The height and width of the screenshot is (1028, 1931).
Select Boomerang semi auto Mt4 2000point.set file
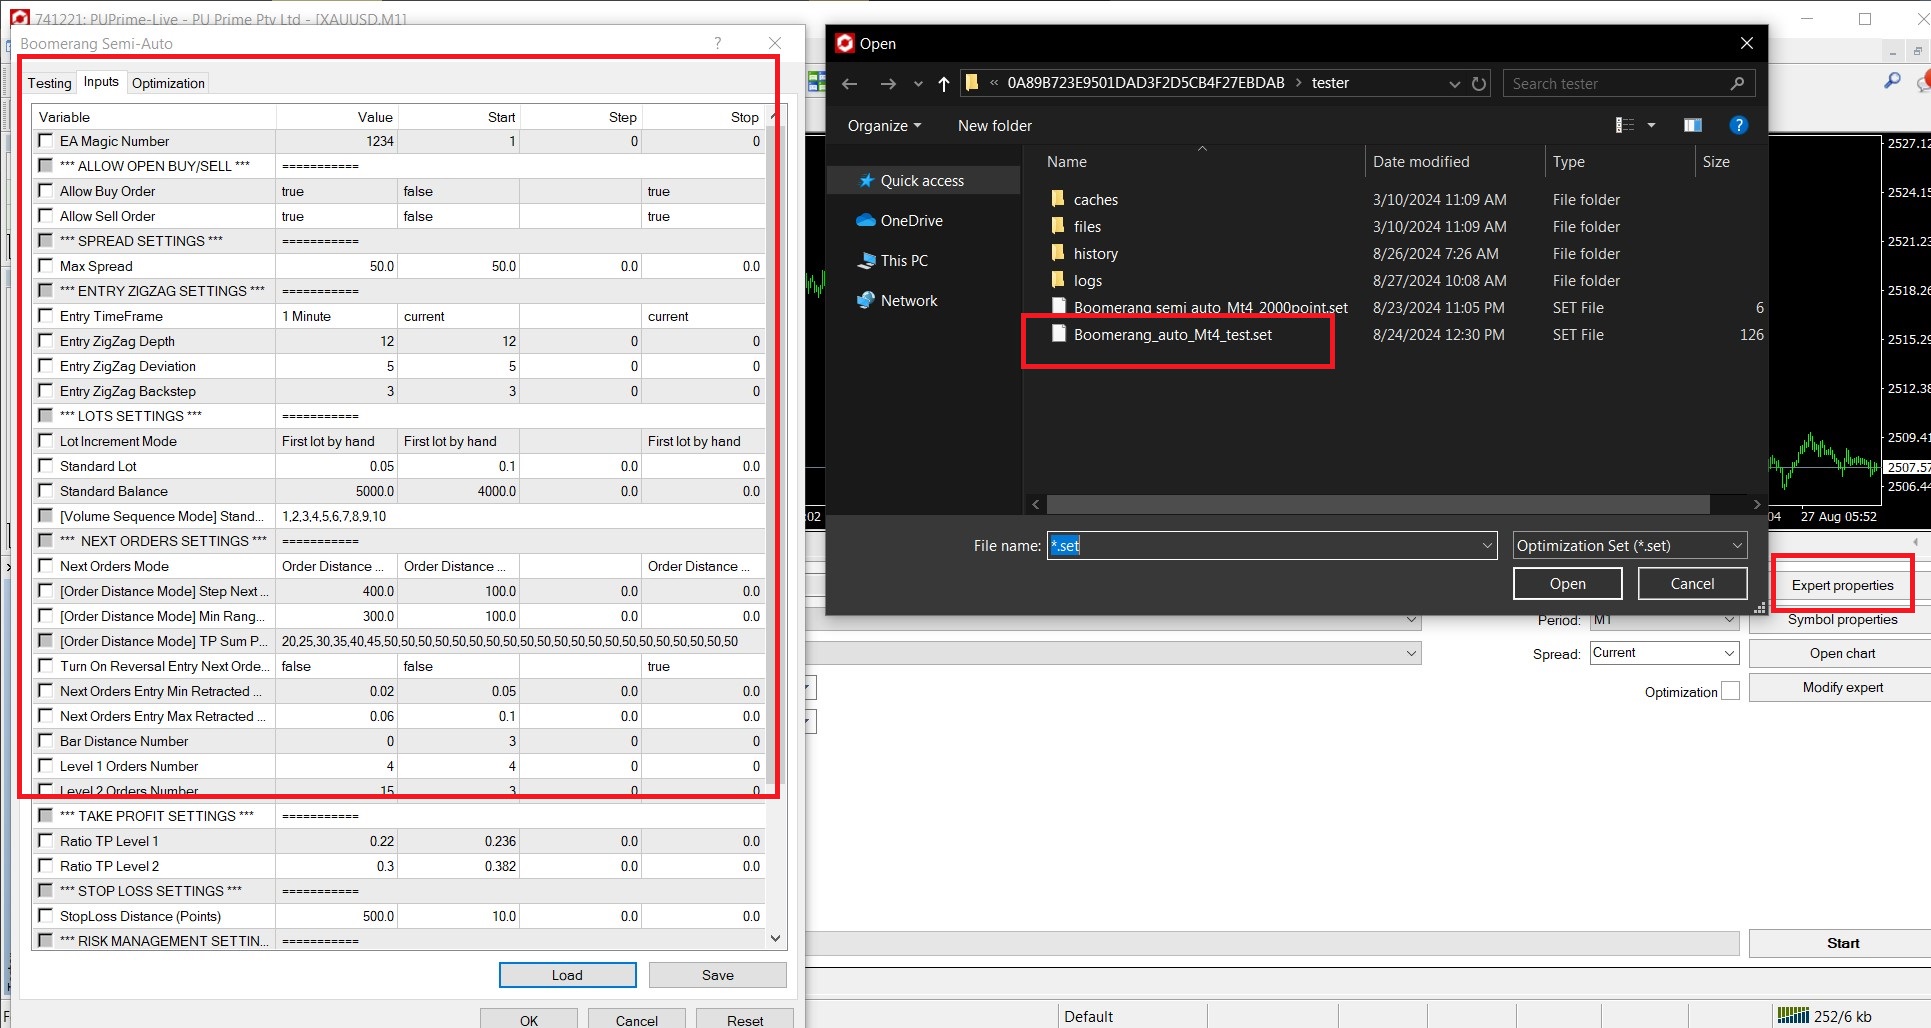[x=1210, y=308]
